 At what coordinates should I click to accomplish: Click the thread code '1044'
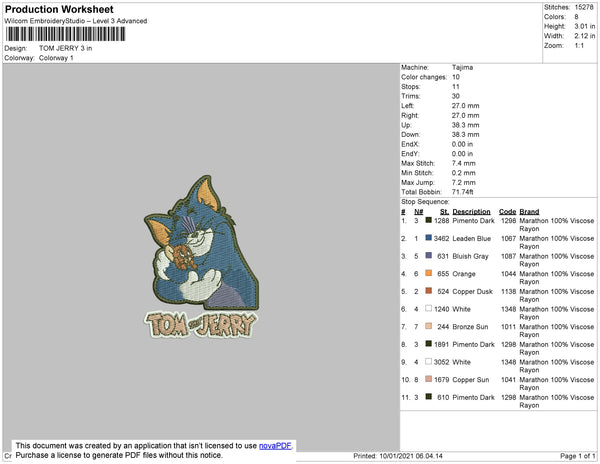(x=509, y=274)
